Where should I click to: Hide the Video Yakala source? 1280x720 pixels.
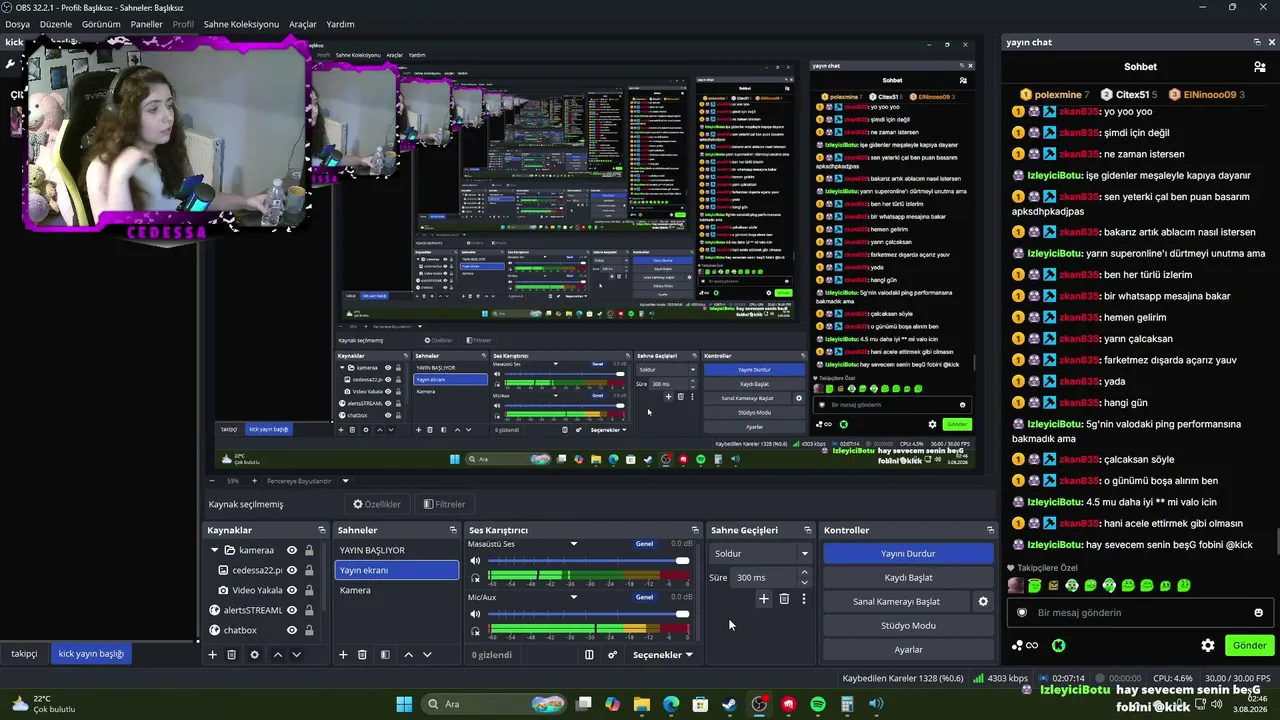click(x=292, y=590)
